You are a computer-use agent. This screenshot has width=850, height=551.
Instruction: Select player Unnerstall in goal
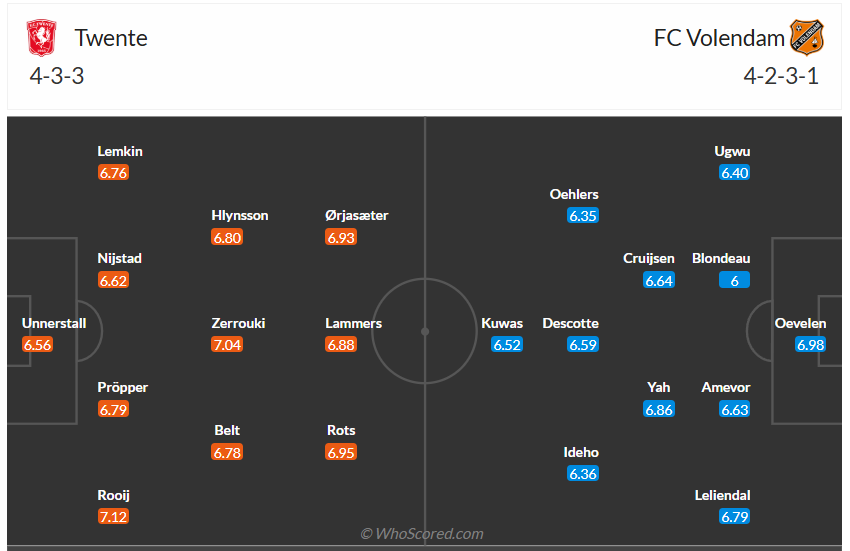[x=54, y=323]
